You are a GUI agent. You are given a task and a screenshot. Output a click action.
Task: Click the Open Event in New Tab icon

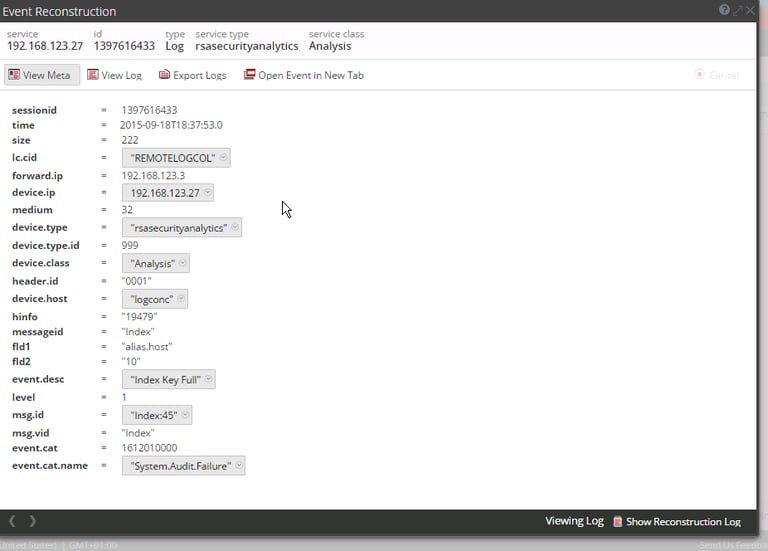249,74
